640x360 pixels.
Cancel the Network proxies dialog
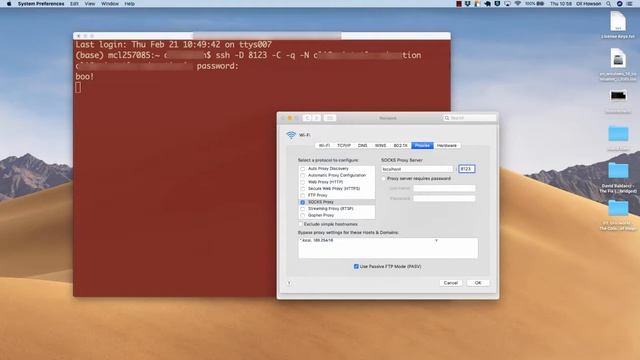point(451,283)
